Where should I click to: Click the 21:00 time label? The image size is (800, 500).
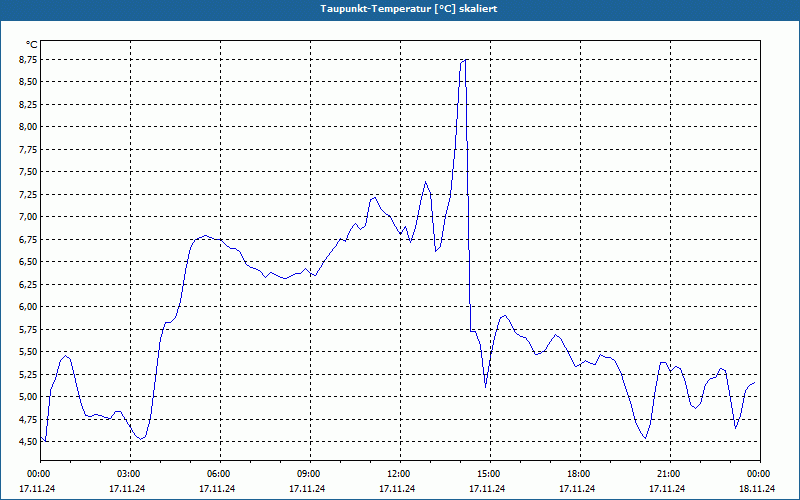669,474
